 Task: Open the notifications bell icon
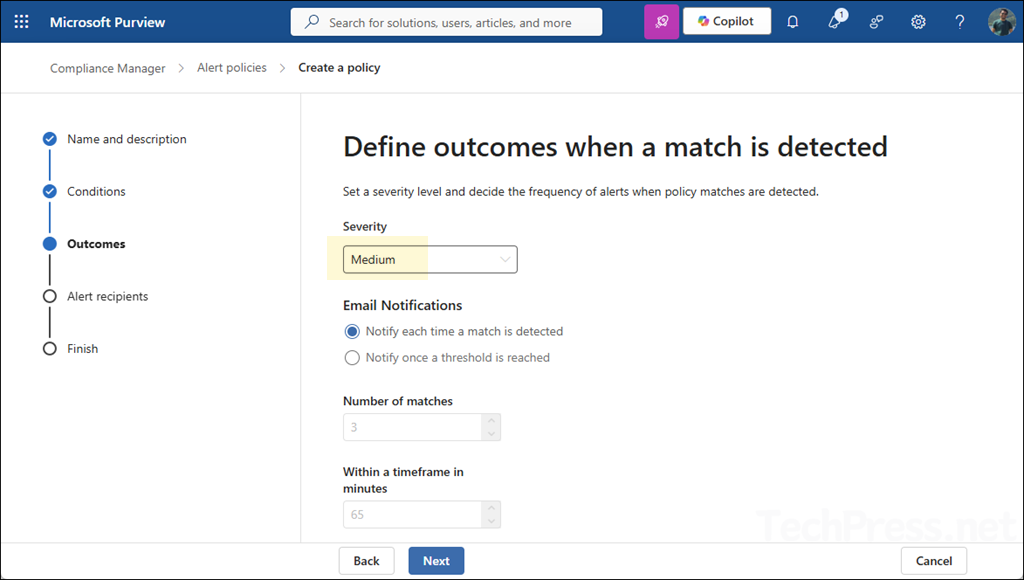coord(792,22)
